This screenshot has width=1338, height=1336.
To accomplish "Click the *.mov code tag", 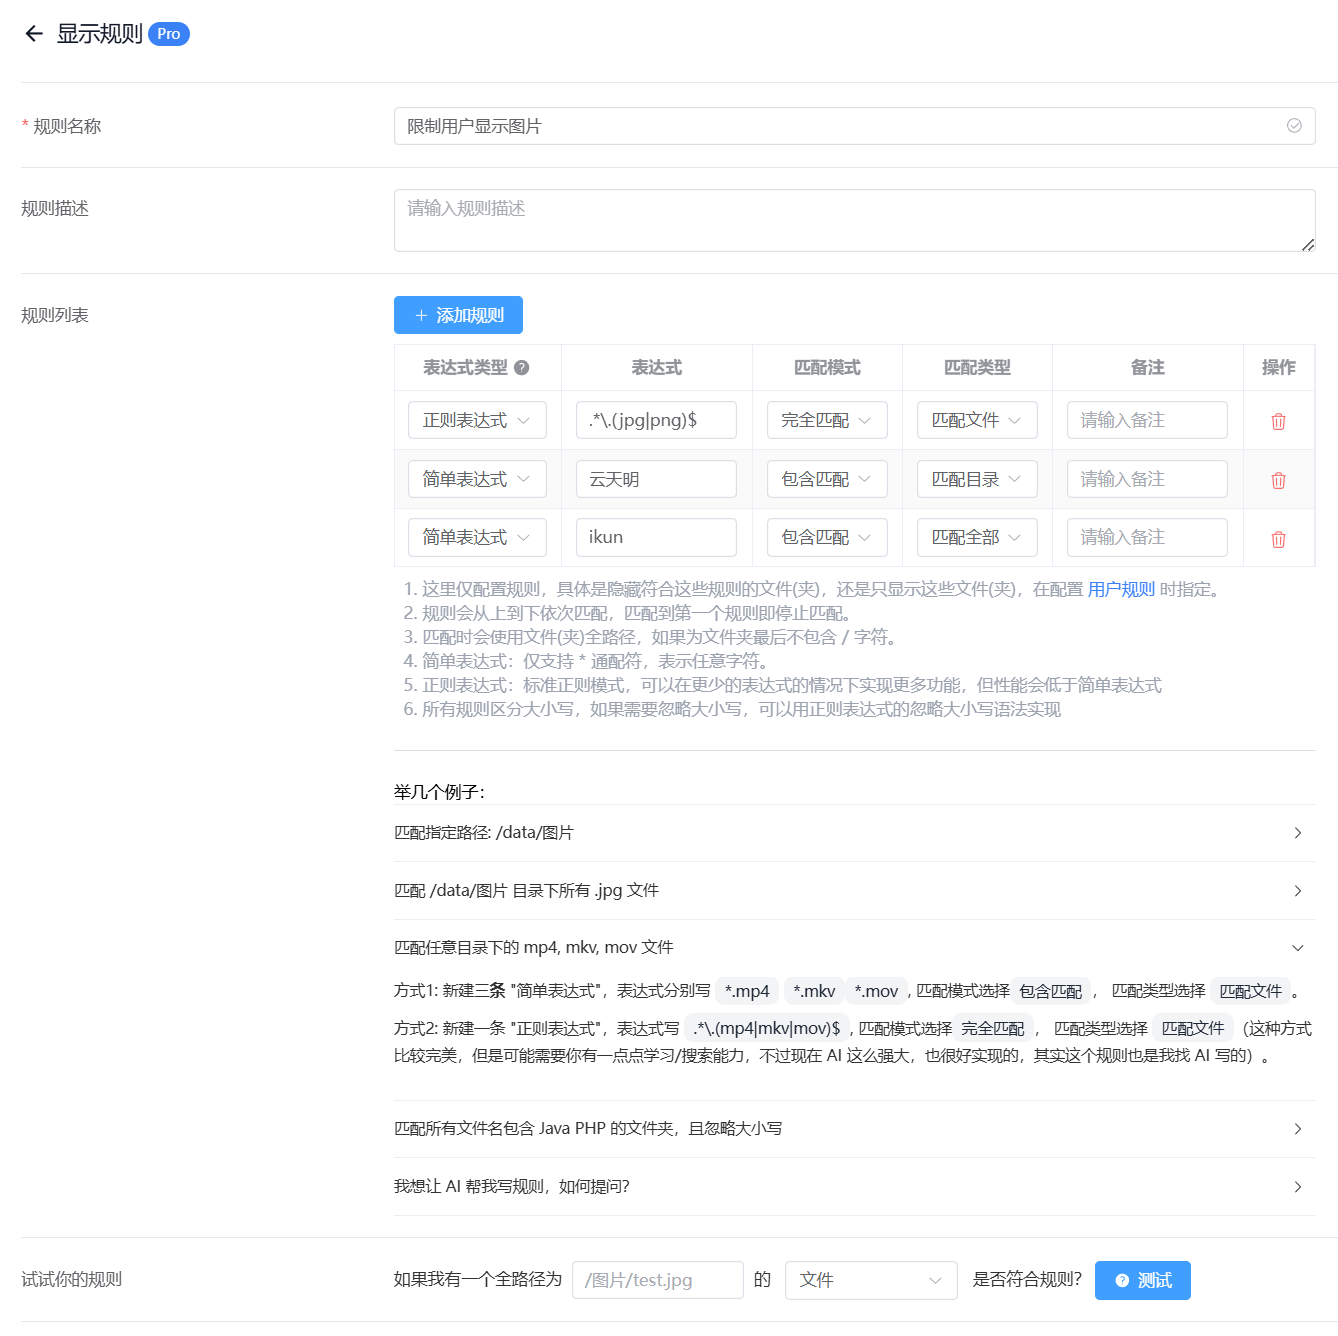I will (876, 991).
